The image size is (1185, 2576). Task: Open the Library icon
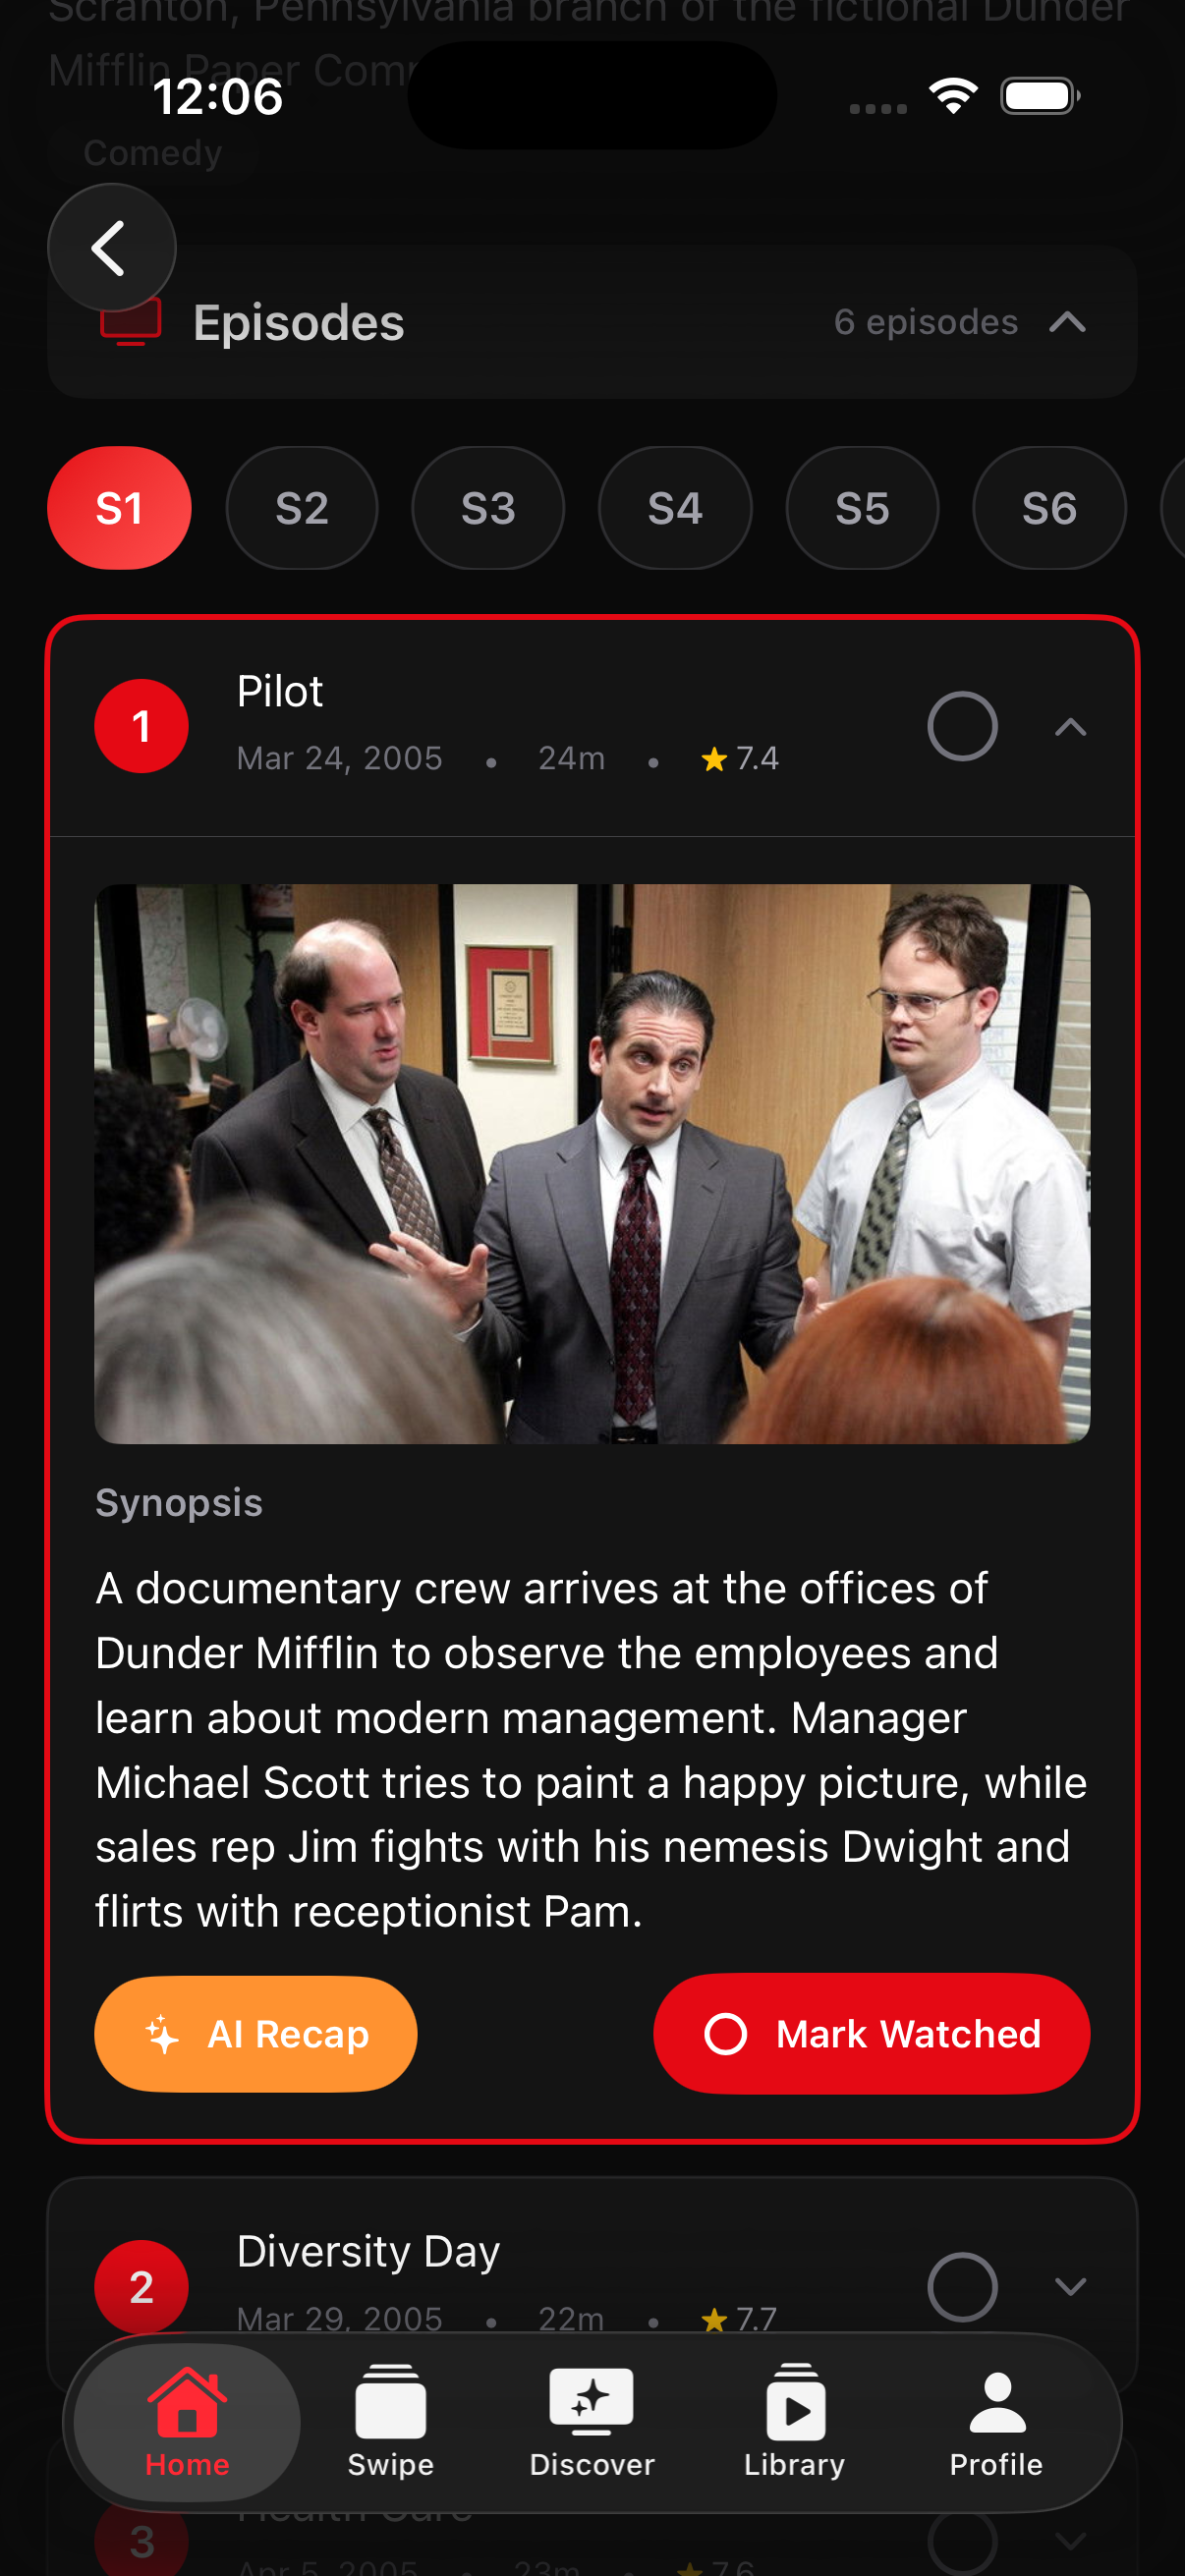click(x=795, y=2400)
